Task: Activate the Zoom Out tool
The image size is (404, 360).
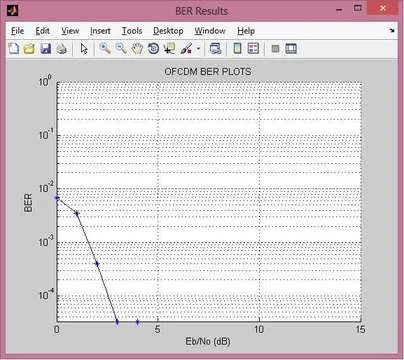Action: (121, 49)
